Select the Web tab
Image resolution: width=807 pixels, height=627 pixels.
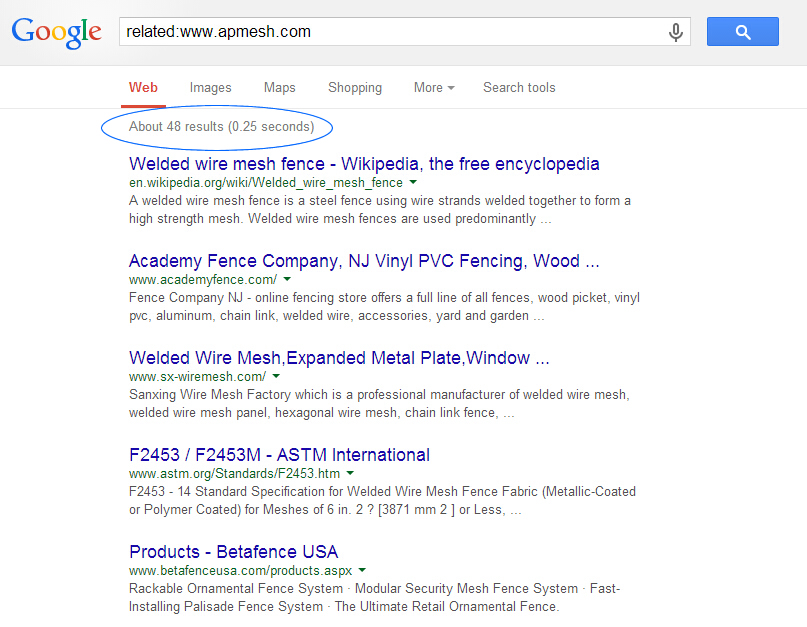(143, 88)
